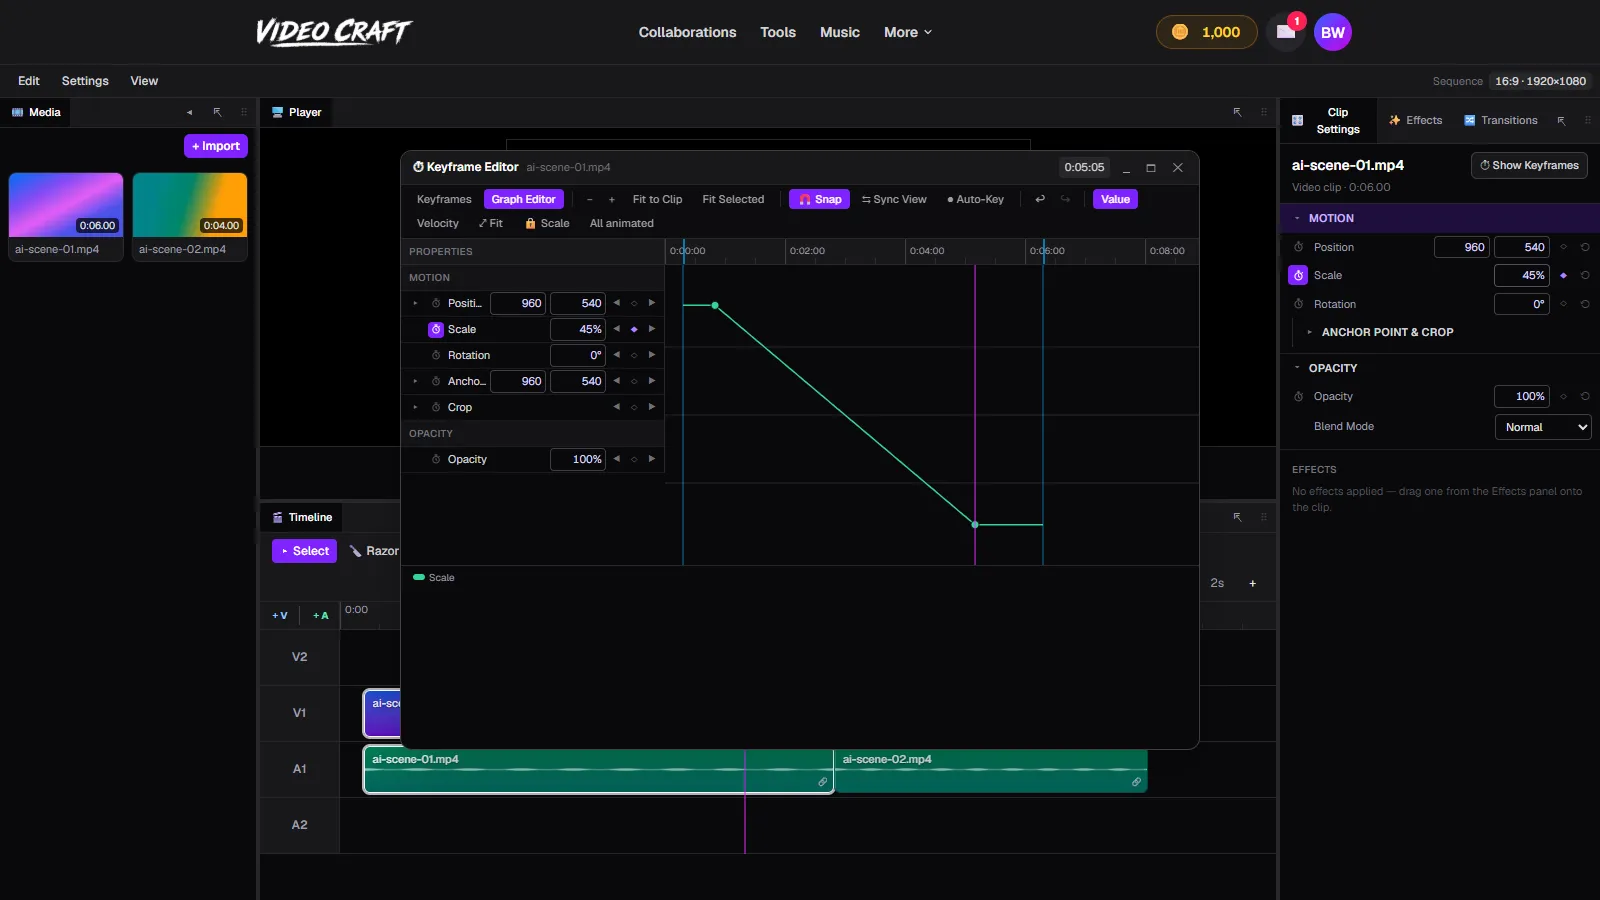
Task: Switch graph to Velocity mode
Action: pyautogui.click(x=438, y=223)
